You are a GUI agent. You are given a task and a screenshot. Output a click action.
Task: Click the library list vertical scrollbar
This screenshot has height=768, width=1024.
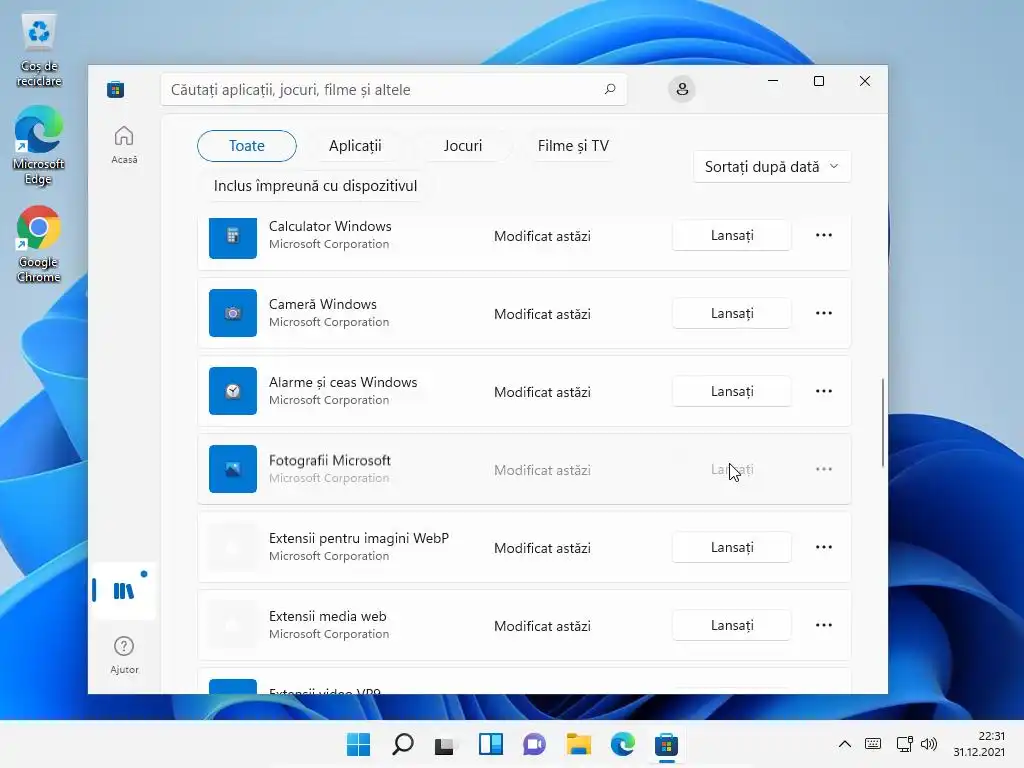point(883,423)
